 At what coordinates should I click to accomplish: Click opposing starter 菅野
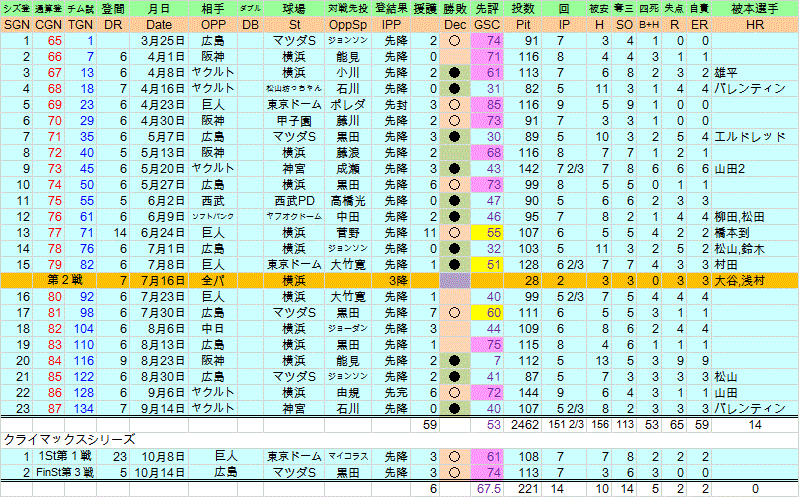[348, 233]
